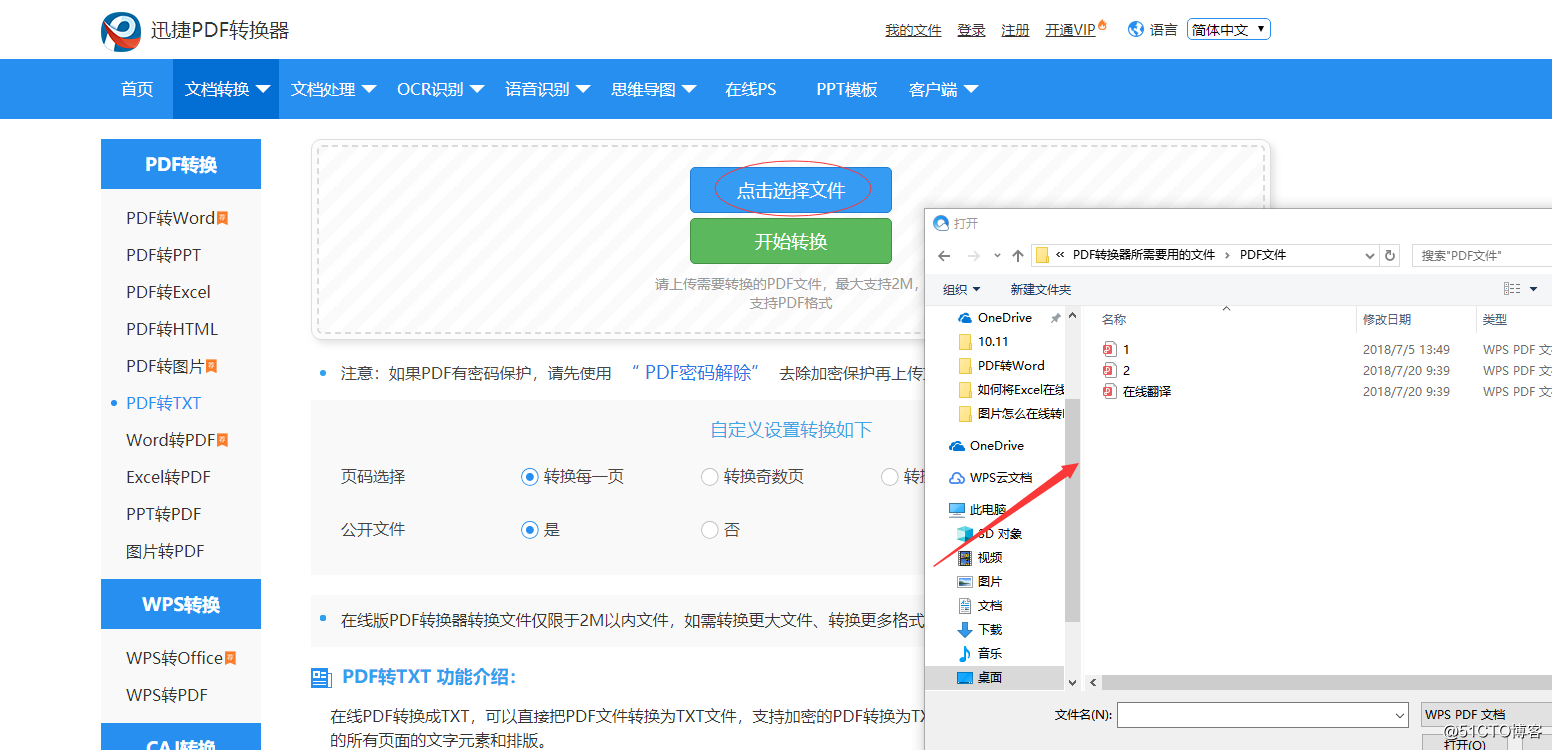
Task: Open address path dropdown arrow
Action: 1370,256
